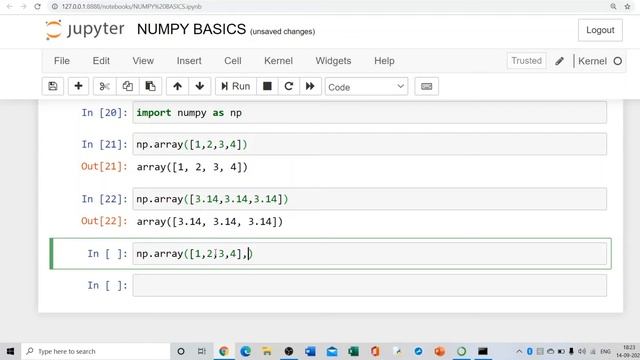Open the Windows Start menu
The width and height of the screenshot is (640, 360).
(x=10, y=351)
